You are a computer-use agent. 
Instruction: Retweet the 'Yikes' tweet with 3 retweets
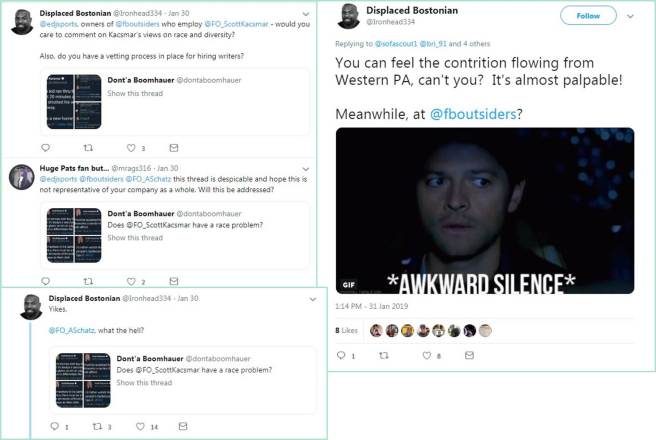[x=97, y=426]
